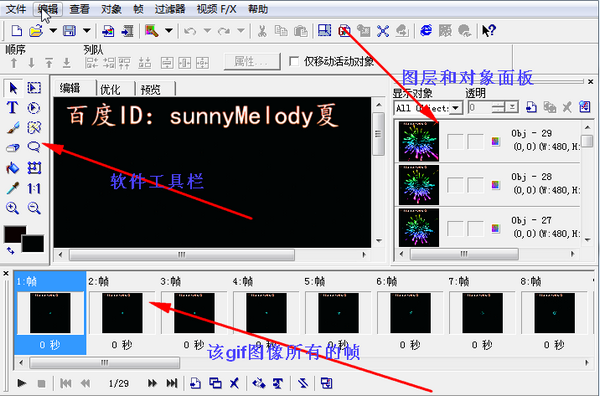Select the rectangle selection tool
The image size is (600, 396).
click(x=34, y=88)
